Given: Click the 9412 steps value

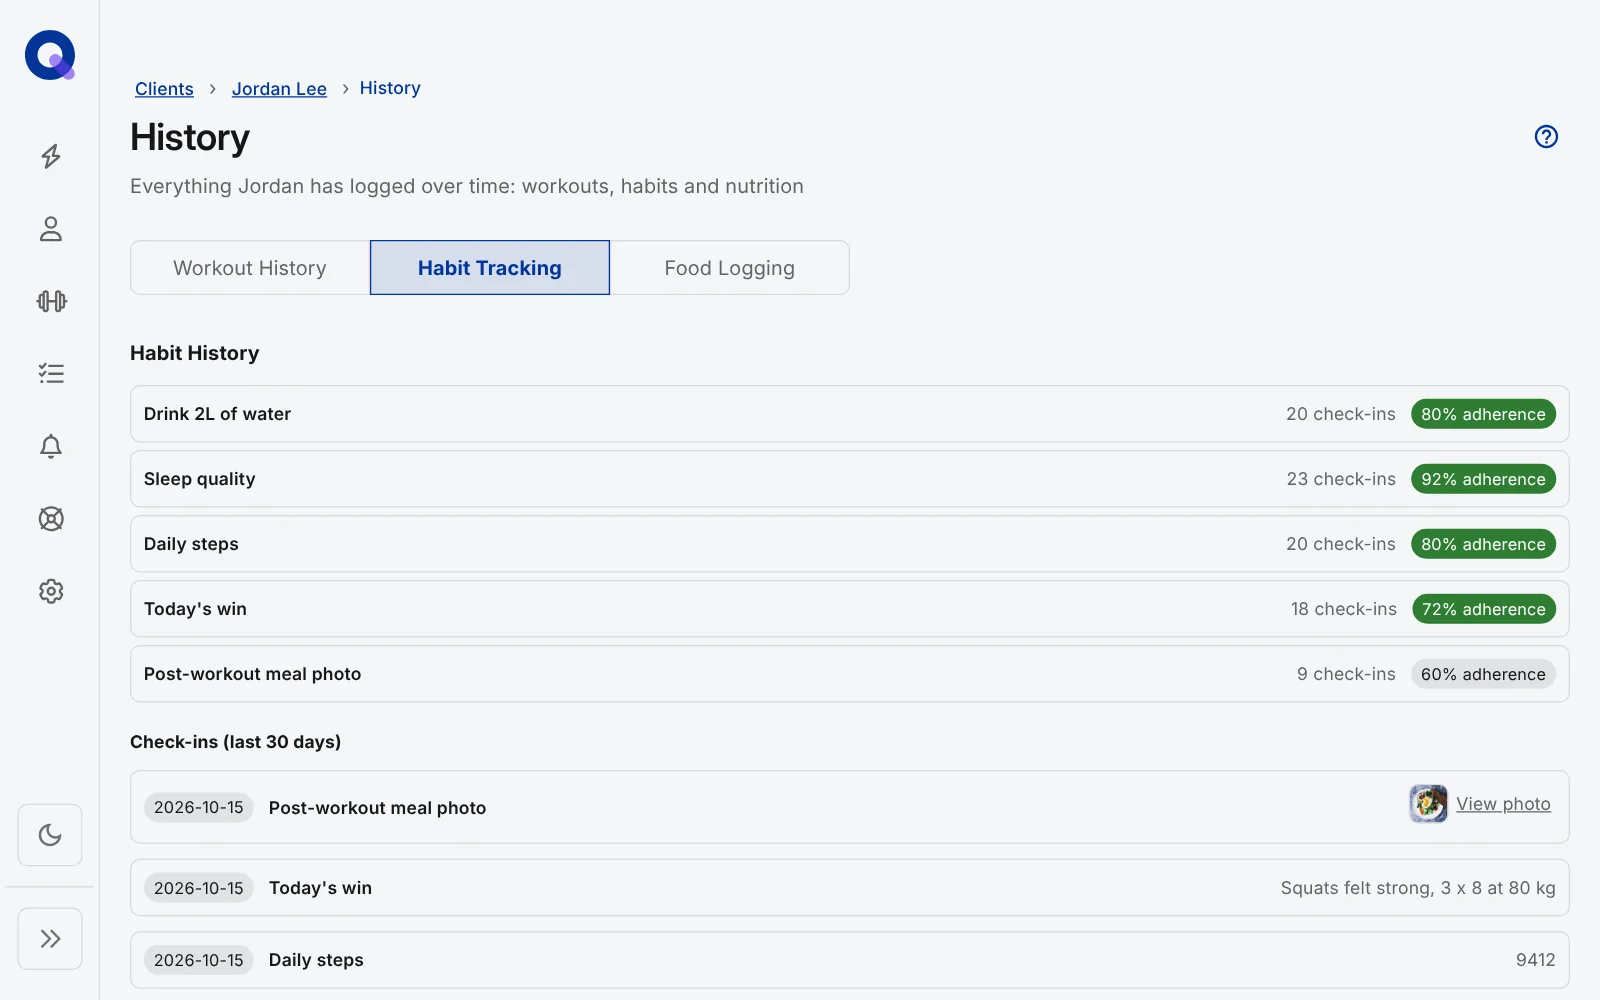Looking at the screenshot, I should 1535,960.
